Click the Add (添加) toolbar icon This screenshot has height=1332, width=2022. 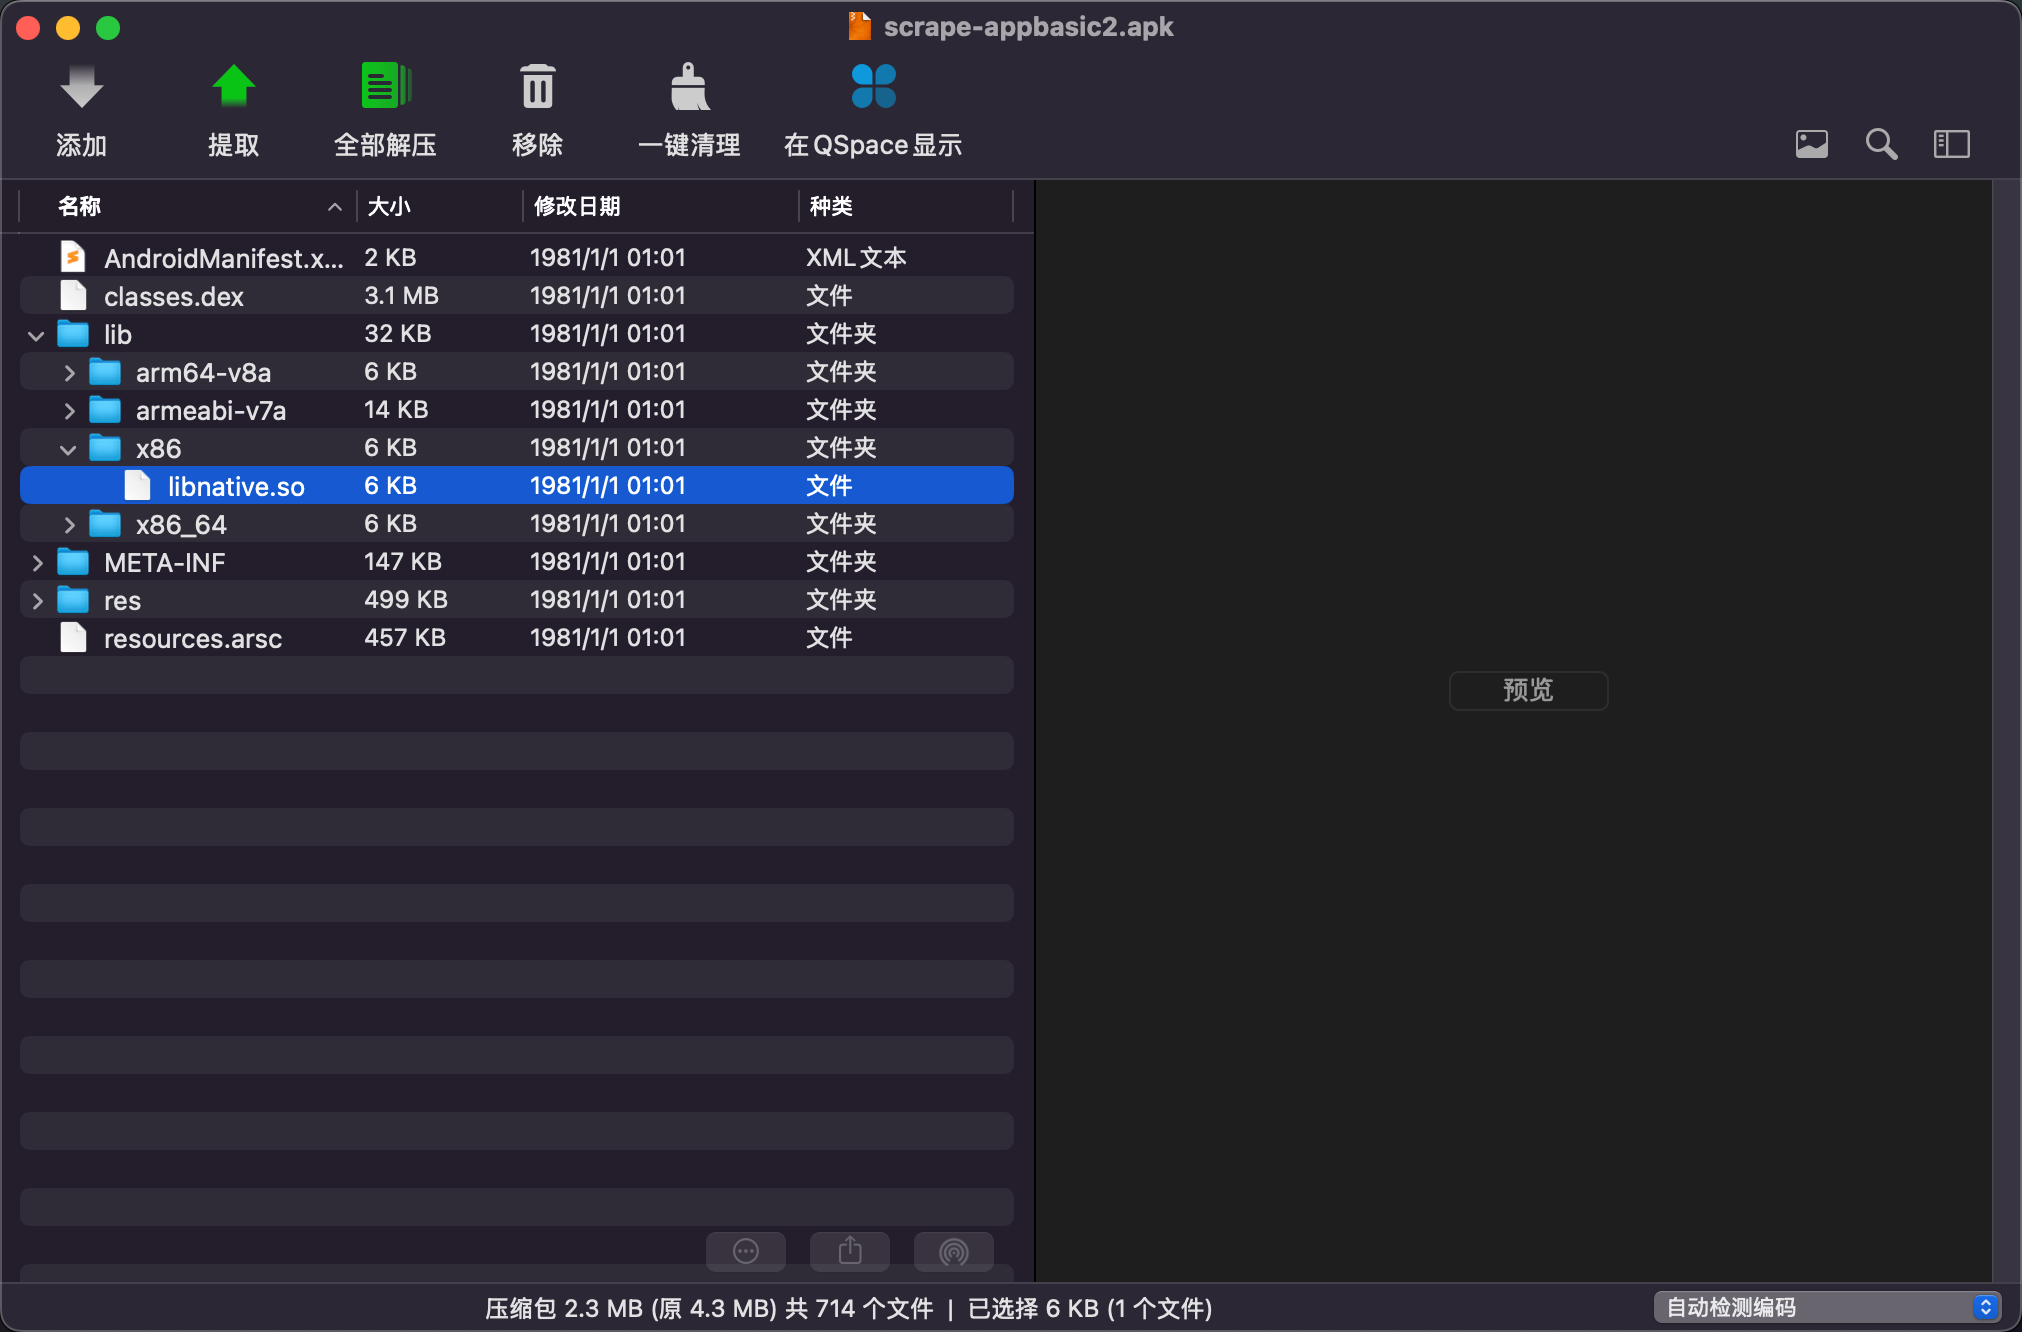tap(81, 88)
